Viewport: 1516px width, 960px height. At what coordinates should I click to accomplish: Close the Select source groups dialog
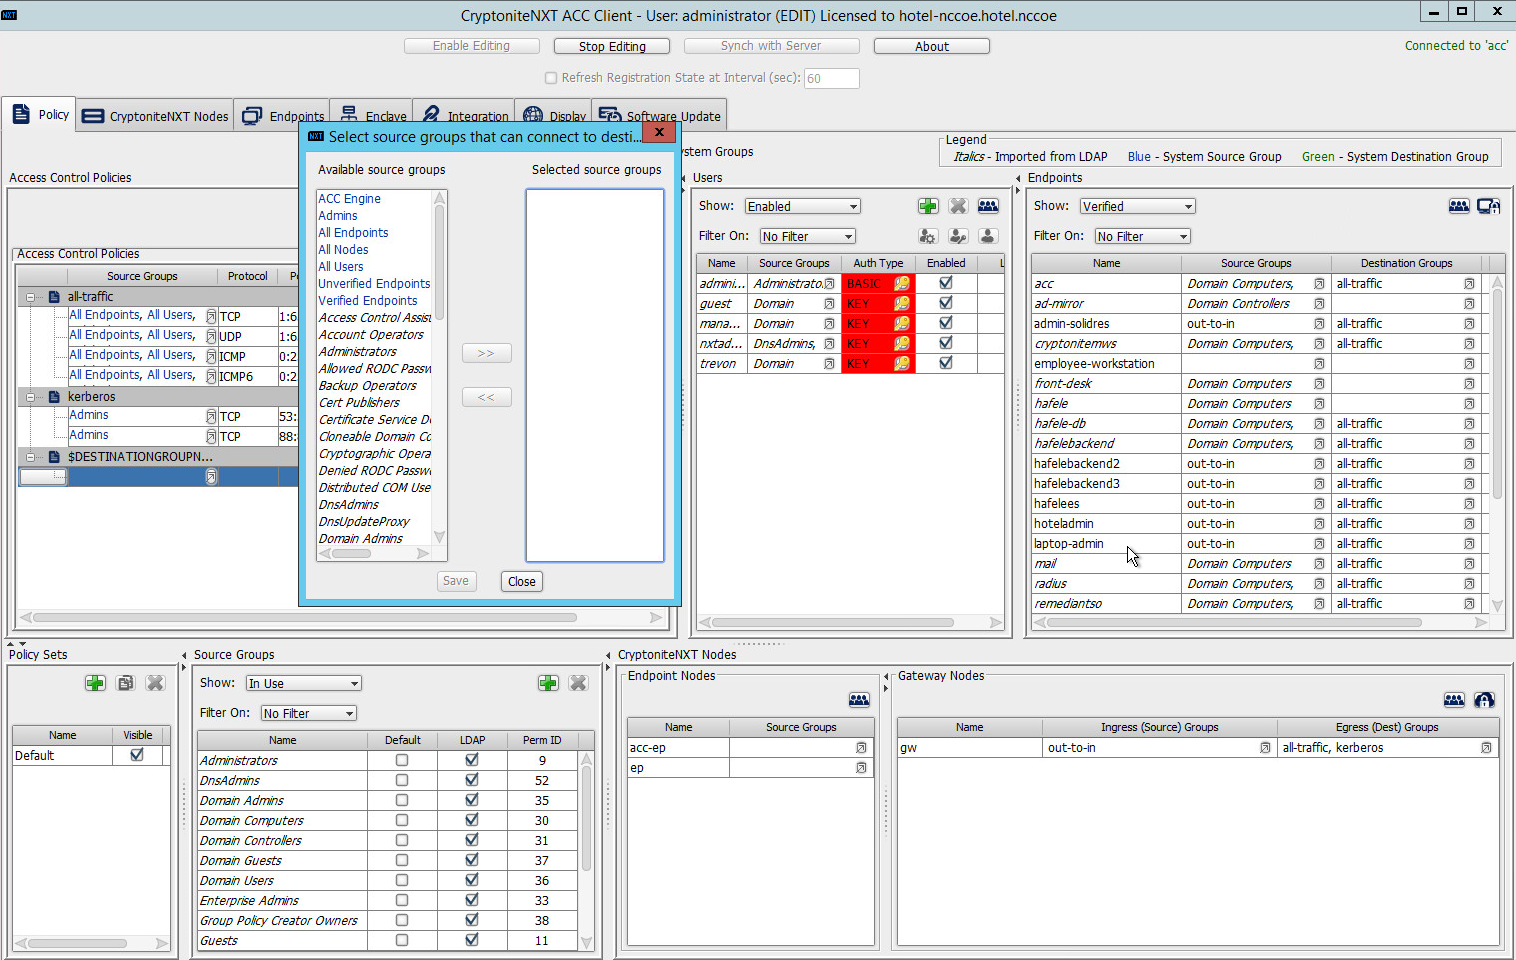coord(658,132)
